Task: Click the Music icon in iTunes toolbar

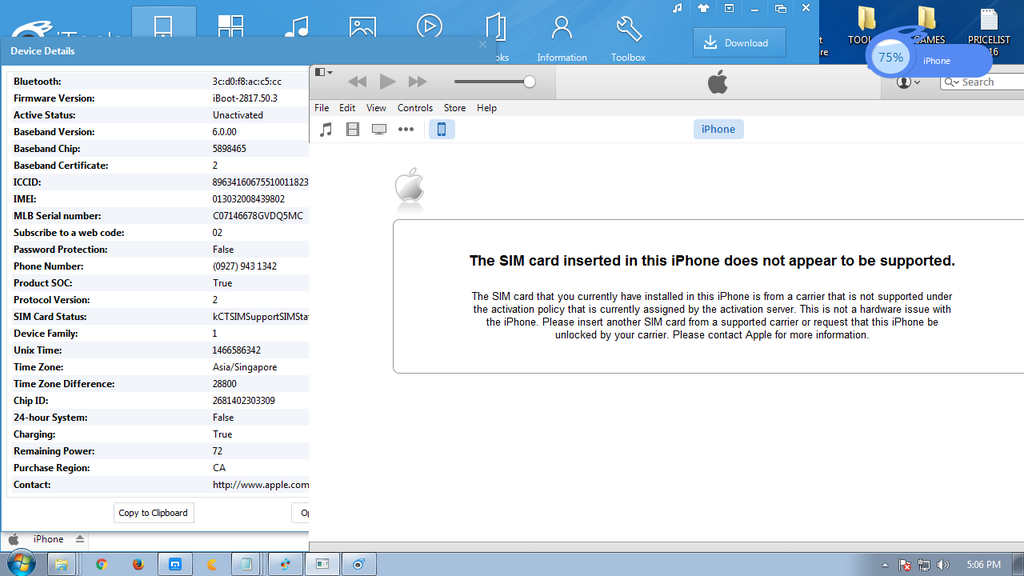Action: pyautogui.click(x=325, y=129)
